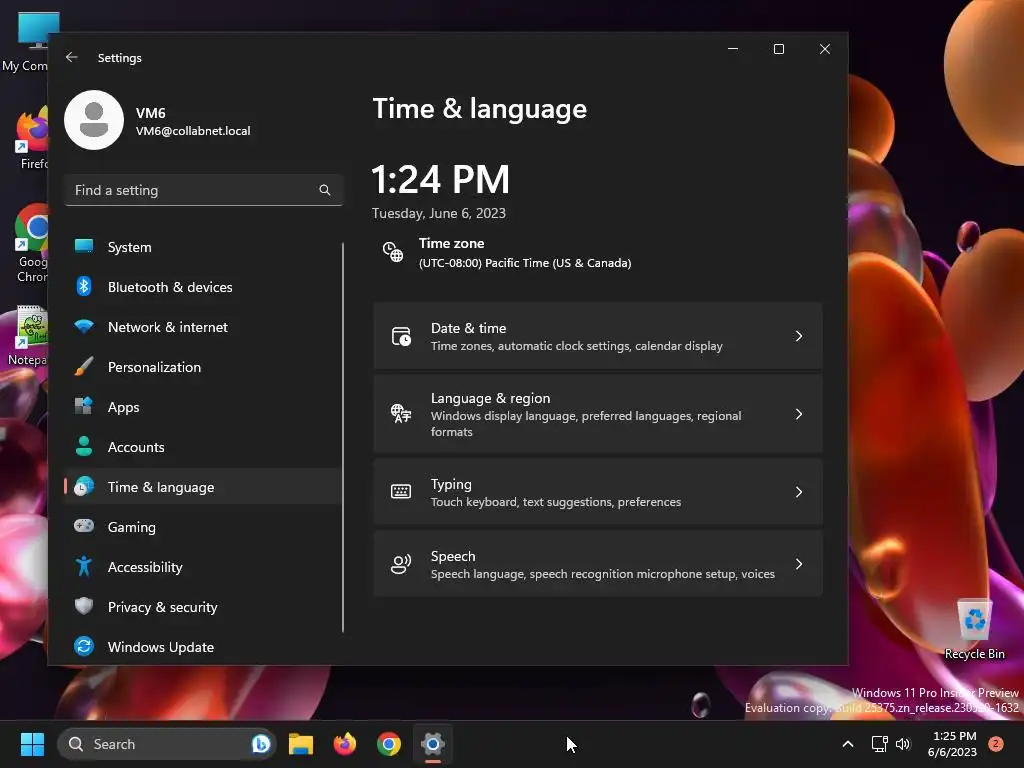Click the search magnifier in Find a setting

[325, 190]
